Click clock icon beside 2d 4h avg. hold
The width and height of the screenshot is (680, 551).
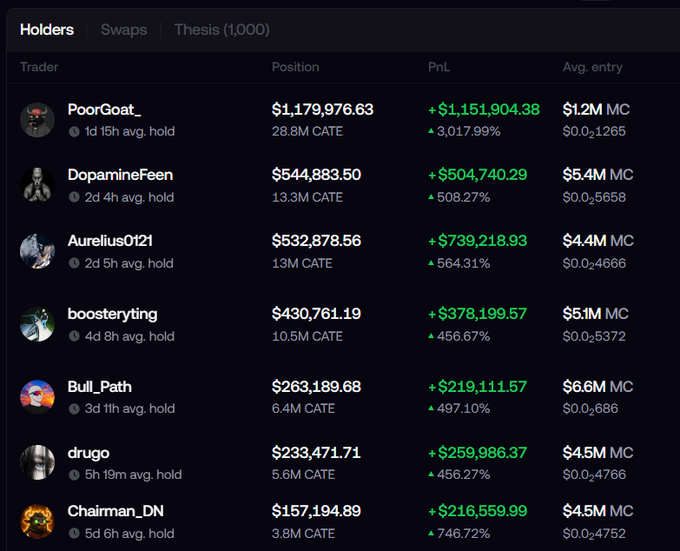[74, 197]
